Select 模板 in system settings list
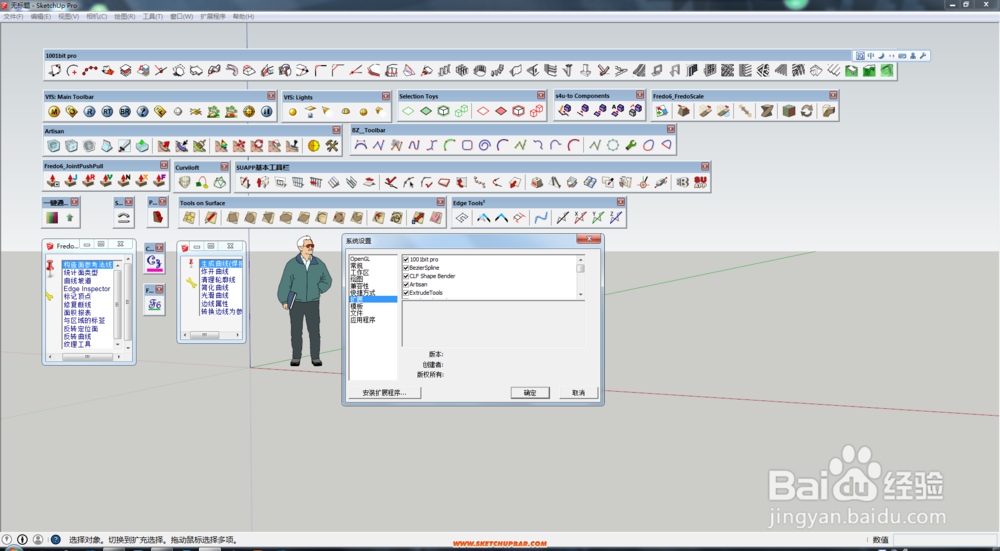This screenshot has width=1000, height=551. [x=357, y=306]
